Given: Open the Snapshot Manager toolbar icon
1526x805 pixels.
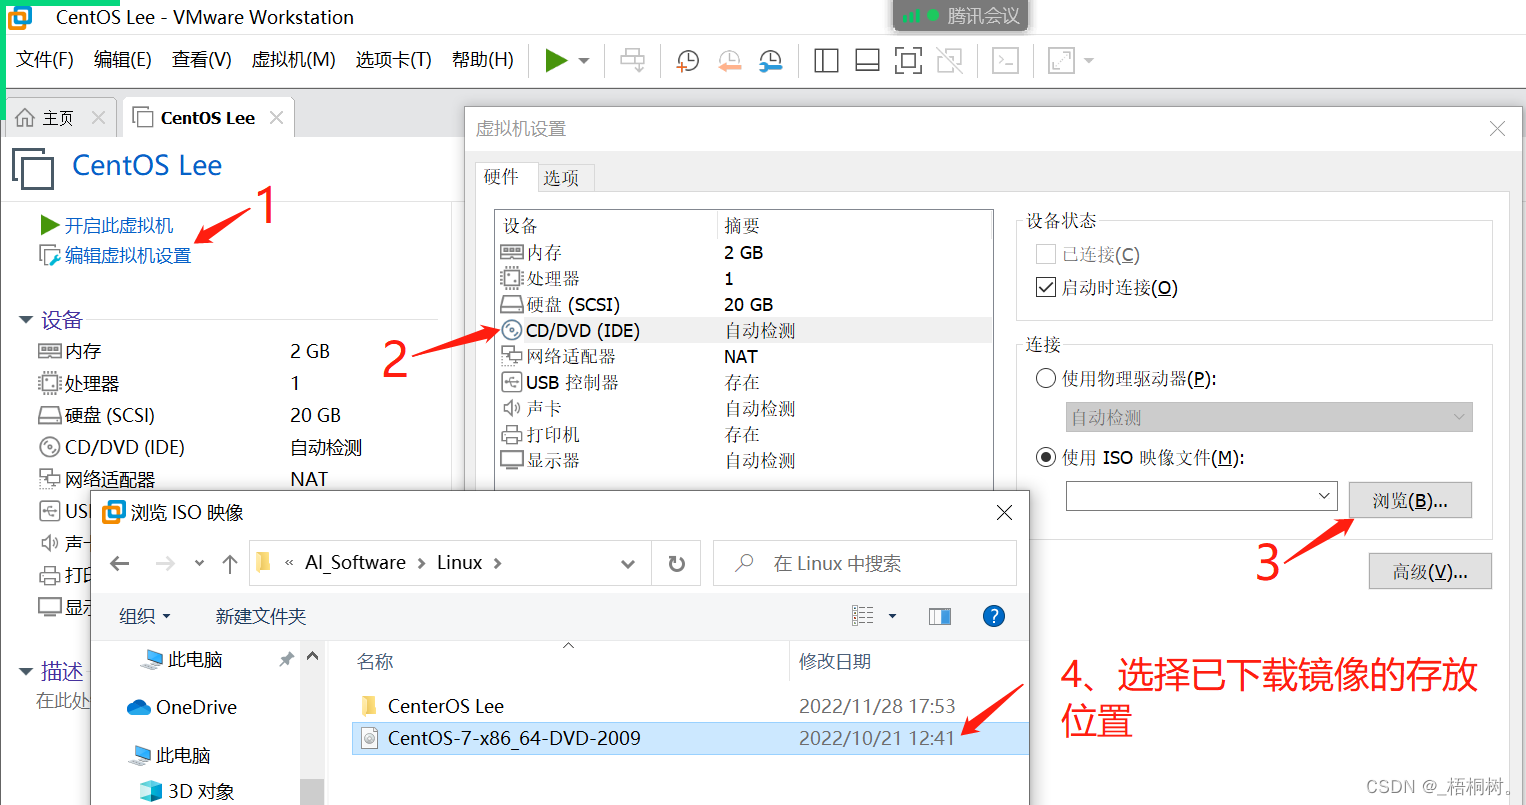Looking at the screenshot, I should [x=771, y=61].
